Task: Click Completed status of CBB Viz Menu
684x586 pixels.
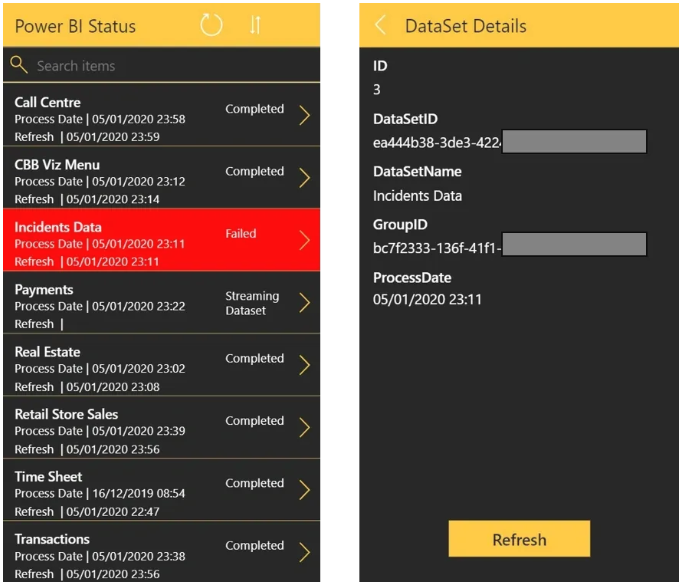Action: coord(255,171)
